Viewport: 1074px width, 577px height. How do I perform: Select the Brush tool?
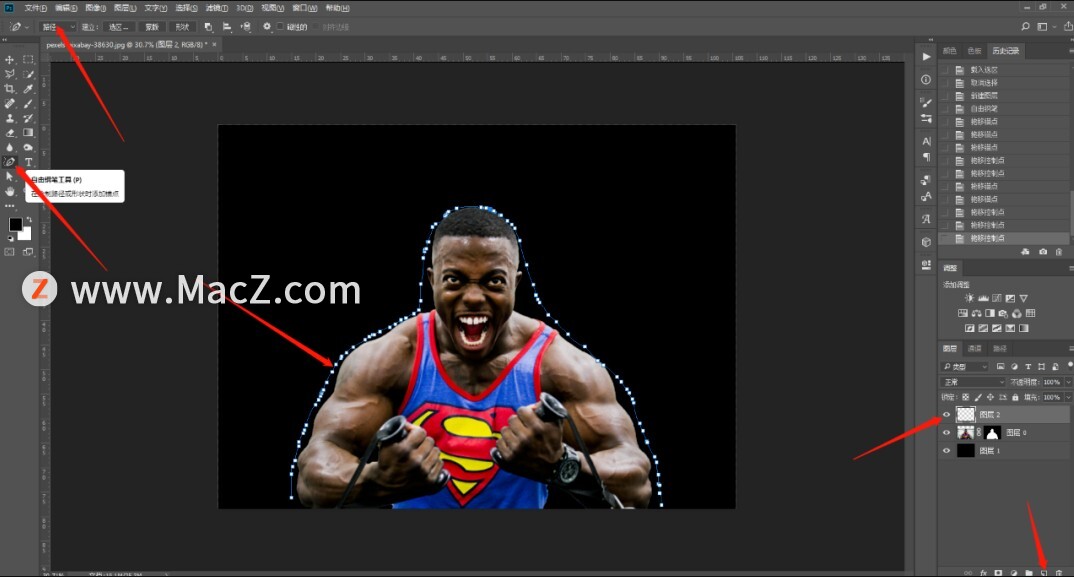coord(28,103)
